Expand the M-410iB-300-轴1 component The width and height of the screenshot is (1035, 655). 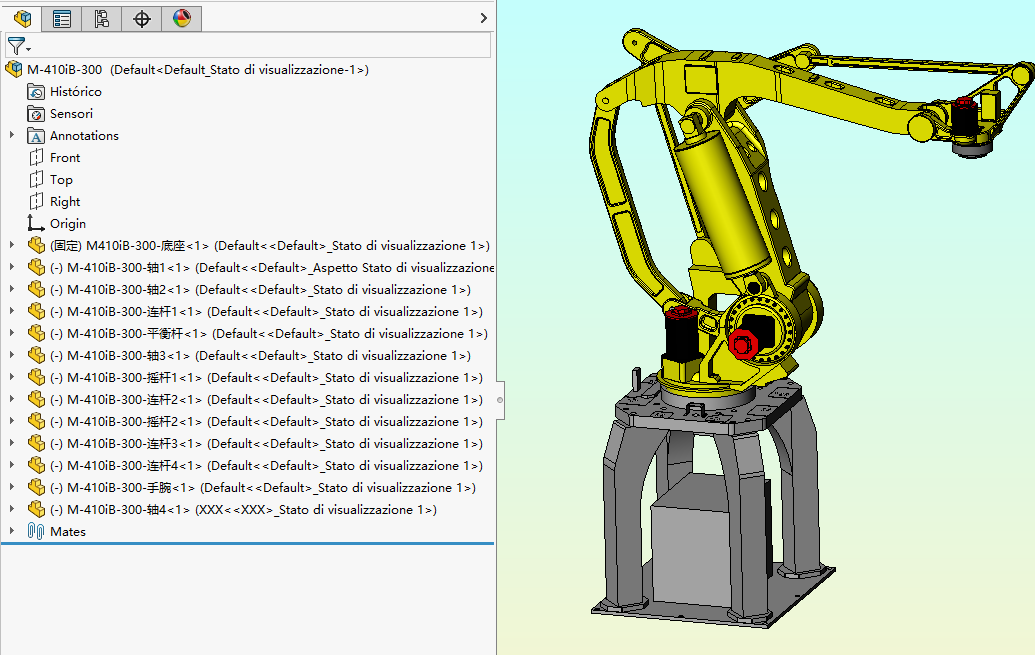(x=12, y=267)
